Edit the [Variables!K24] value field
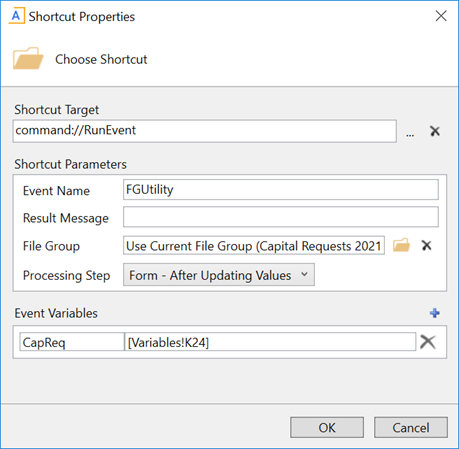The height and width of the screenshot is (449, 459). 270,342
